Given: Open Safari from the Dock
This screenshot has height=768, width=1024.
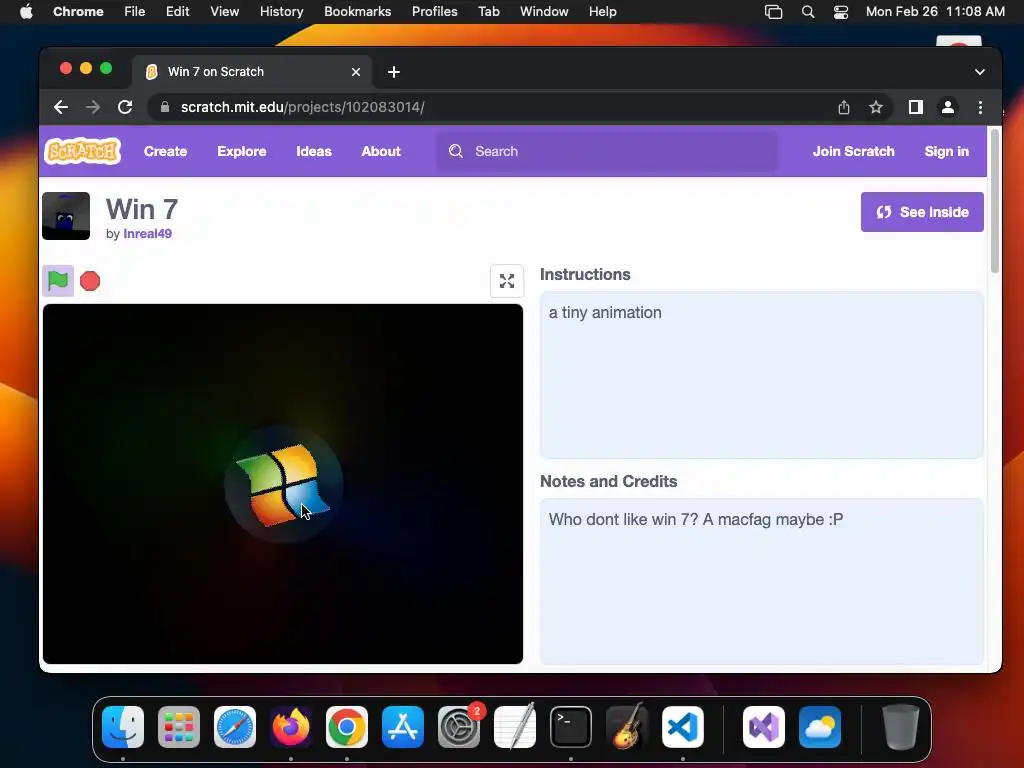Looking at the screenshot, I should click(235, 727).
